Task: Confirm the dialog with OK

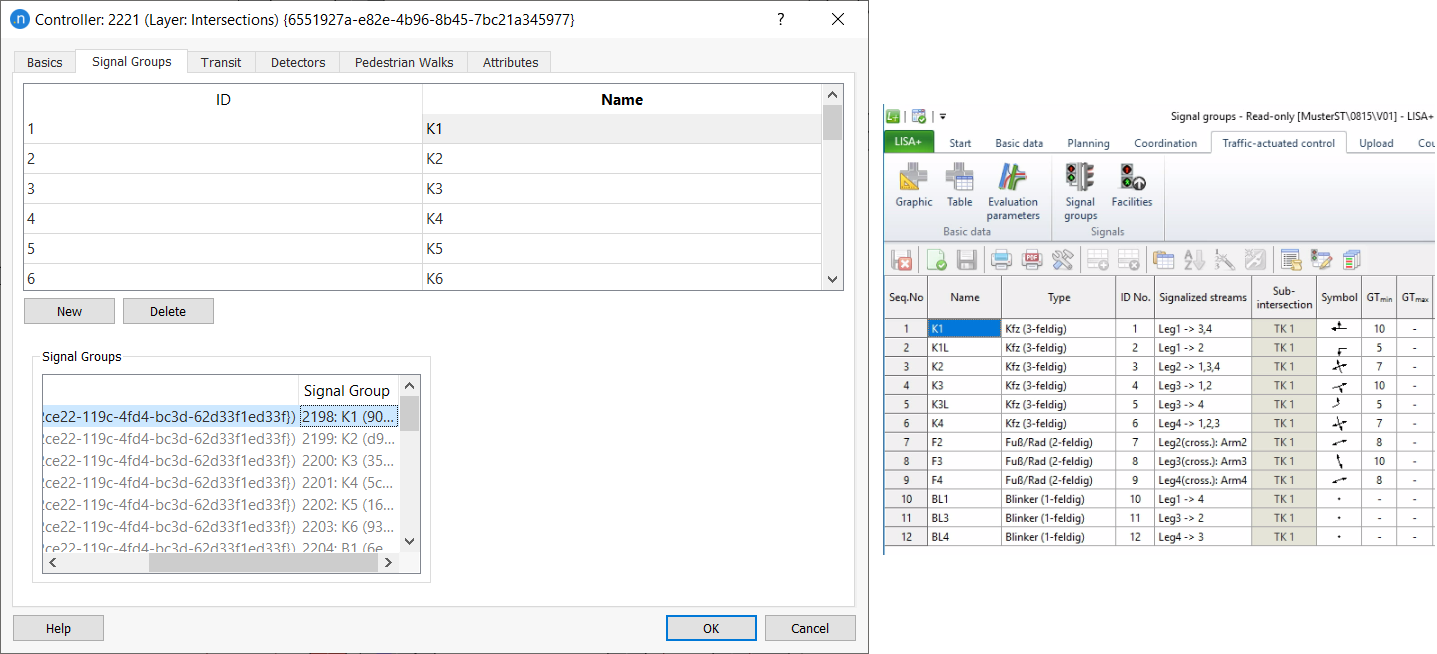Action: pyautogui.click(x=710, y=628)
